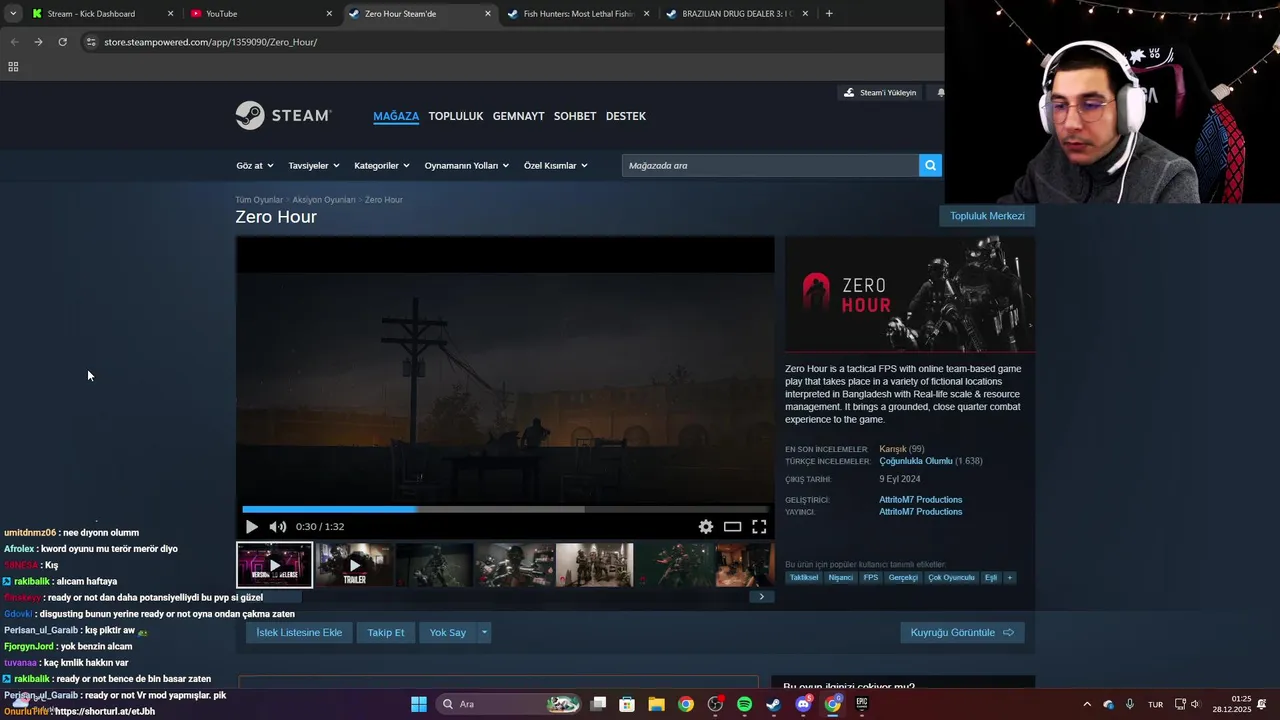Click the Nişancı tag
Image resolution: width=1280 pixels, height=720 pixels.
coord(841,578)
